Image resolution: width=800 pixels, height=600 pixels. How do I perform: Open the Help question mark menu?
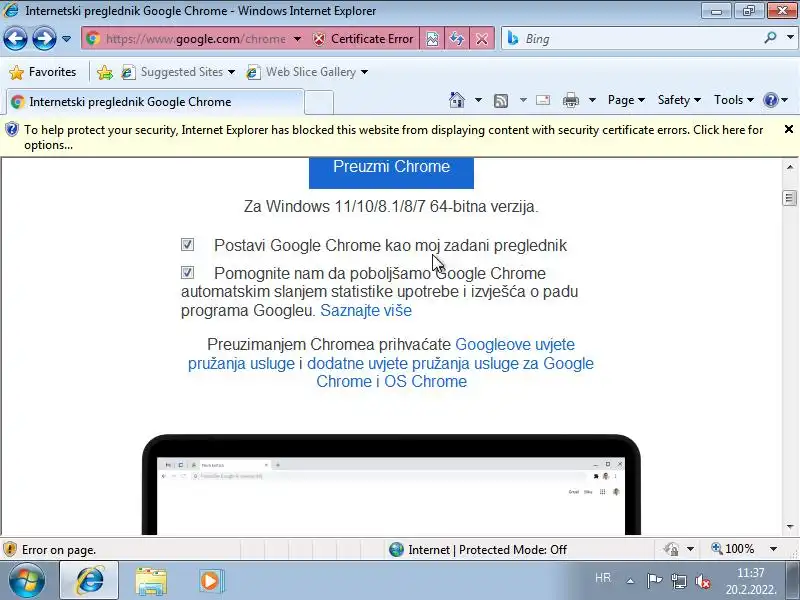click(x=776, y=100)
